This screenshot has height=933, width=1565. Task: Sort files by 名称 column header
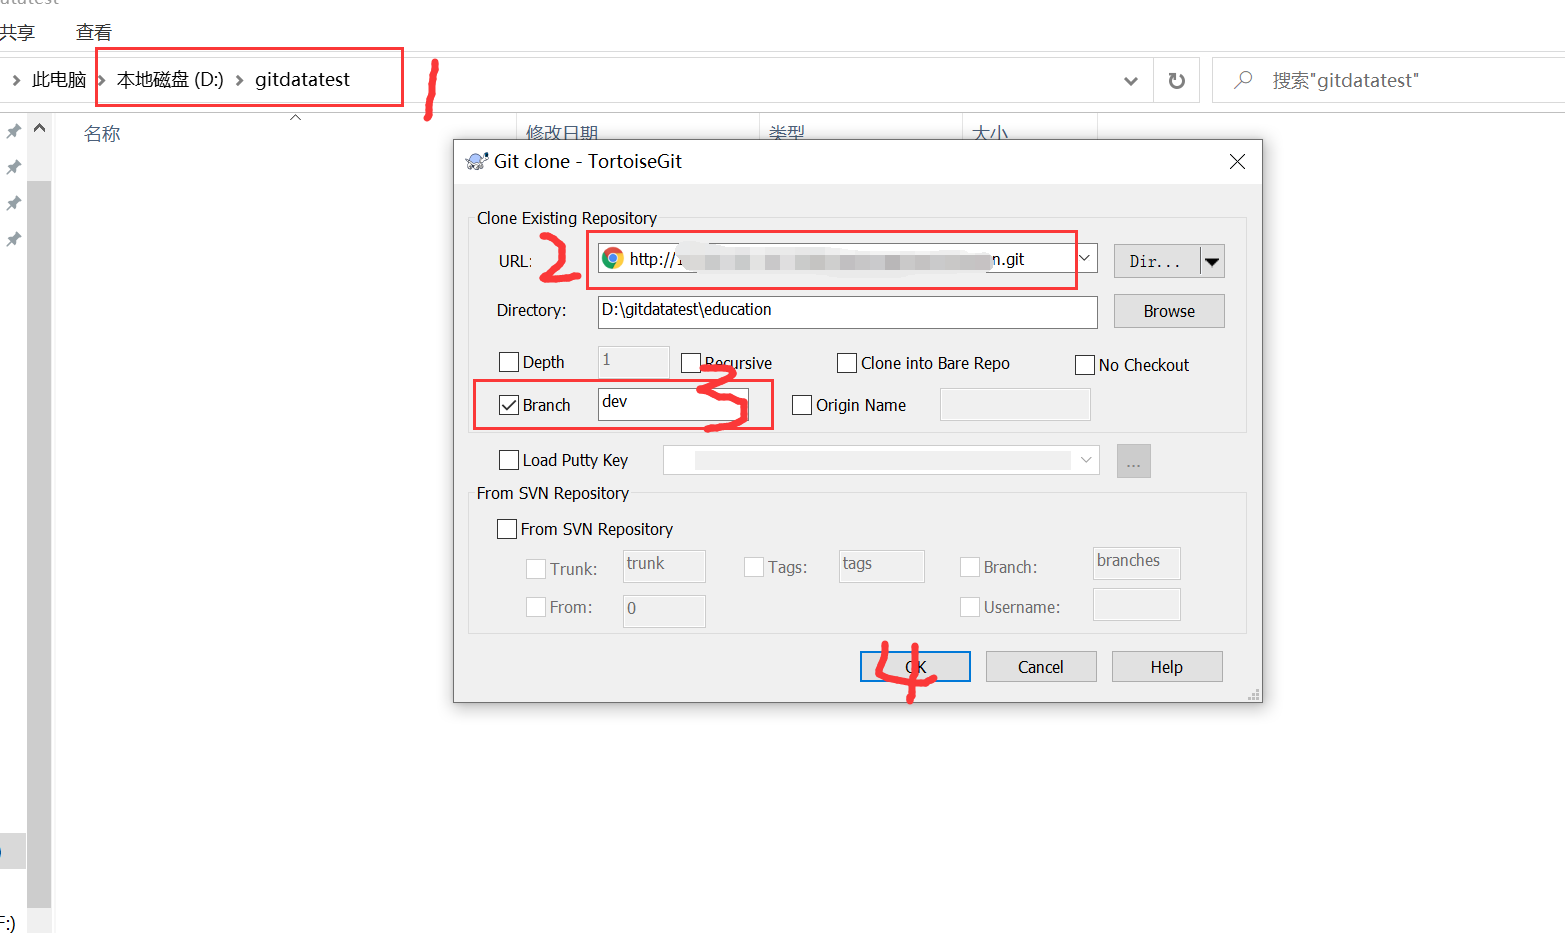point(102,133)
